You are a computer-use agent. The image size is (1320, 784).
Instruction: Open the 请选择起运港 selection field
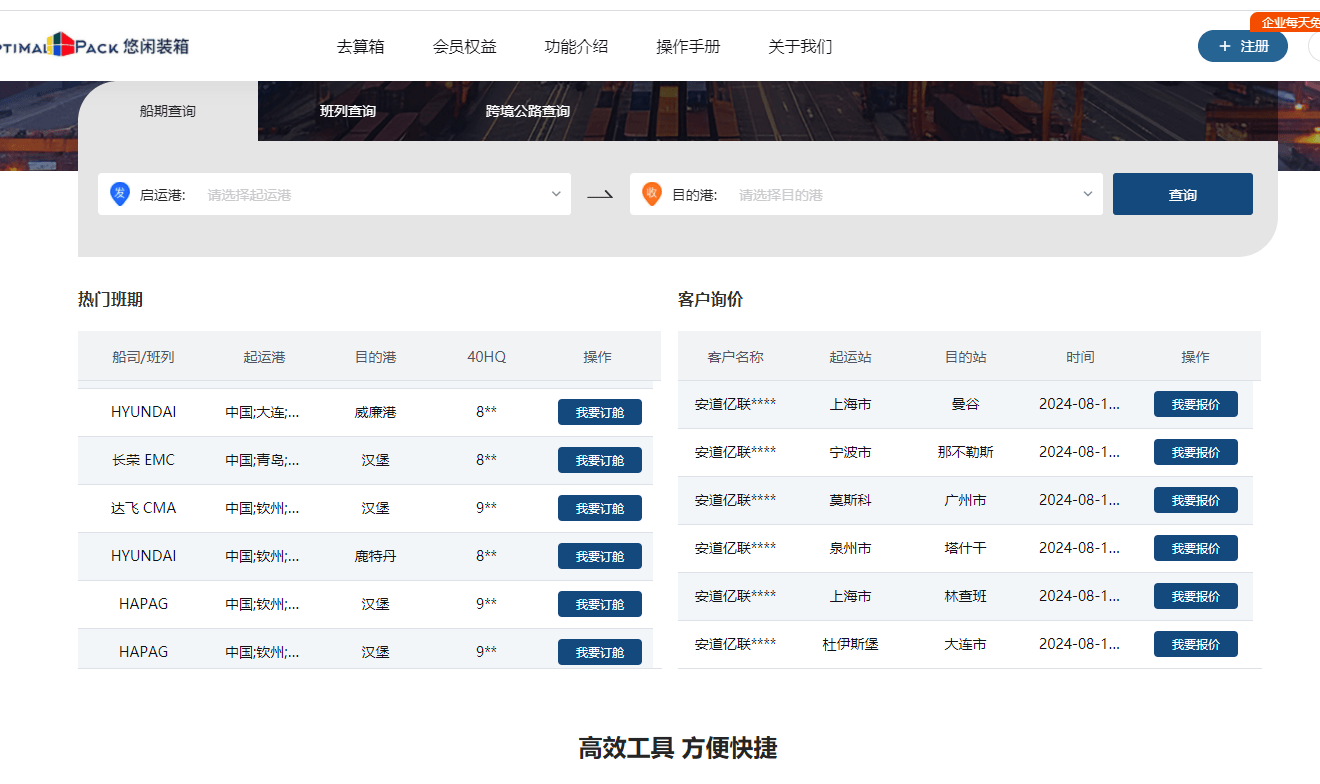370,195
